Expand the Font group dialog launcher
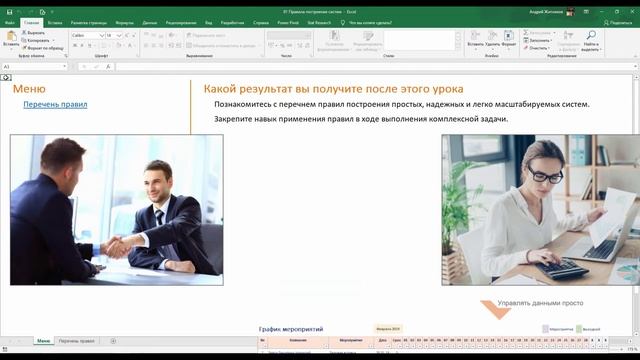Image resolution: width=640 pixels, height=360 pixels. (138, 56)
